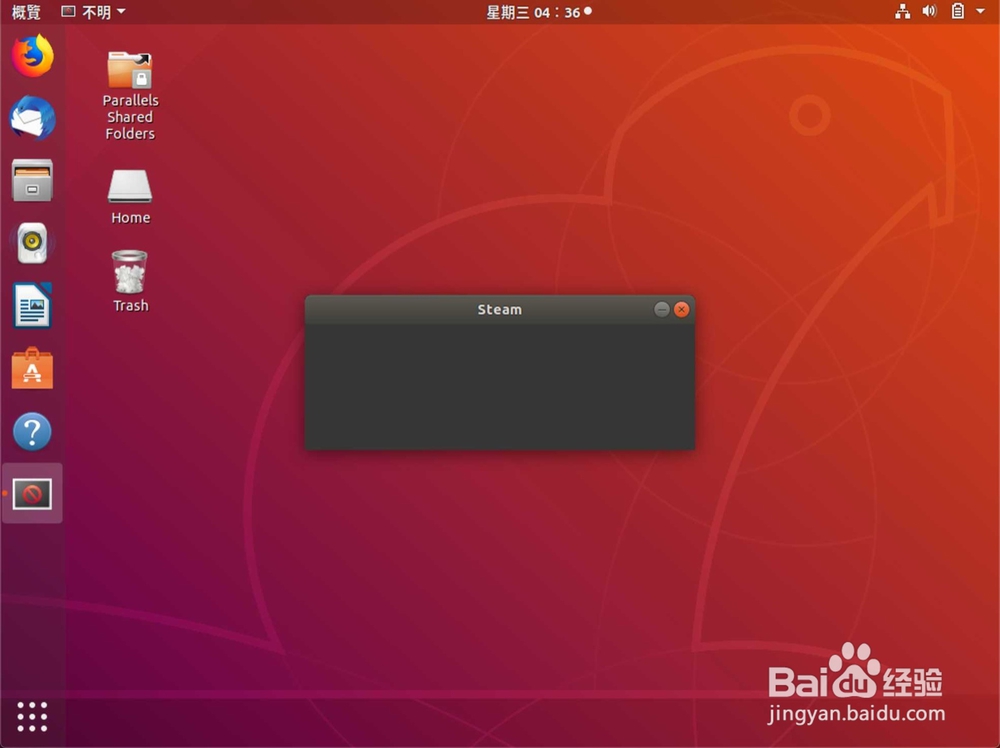The image size is (1000, 748).
Task: Open the Help application in the dock
Action: coord(31,431)
